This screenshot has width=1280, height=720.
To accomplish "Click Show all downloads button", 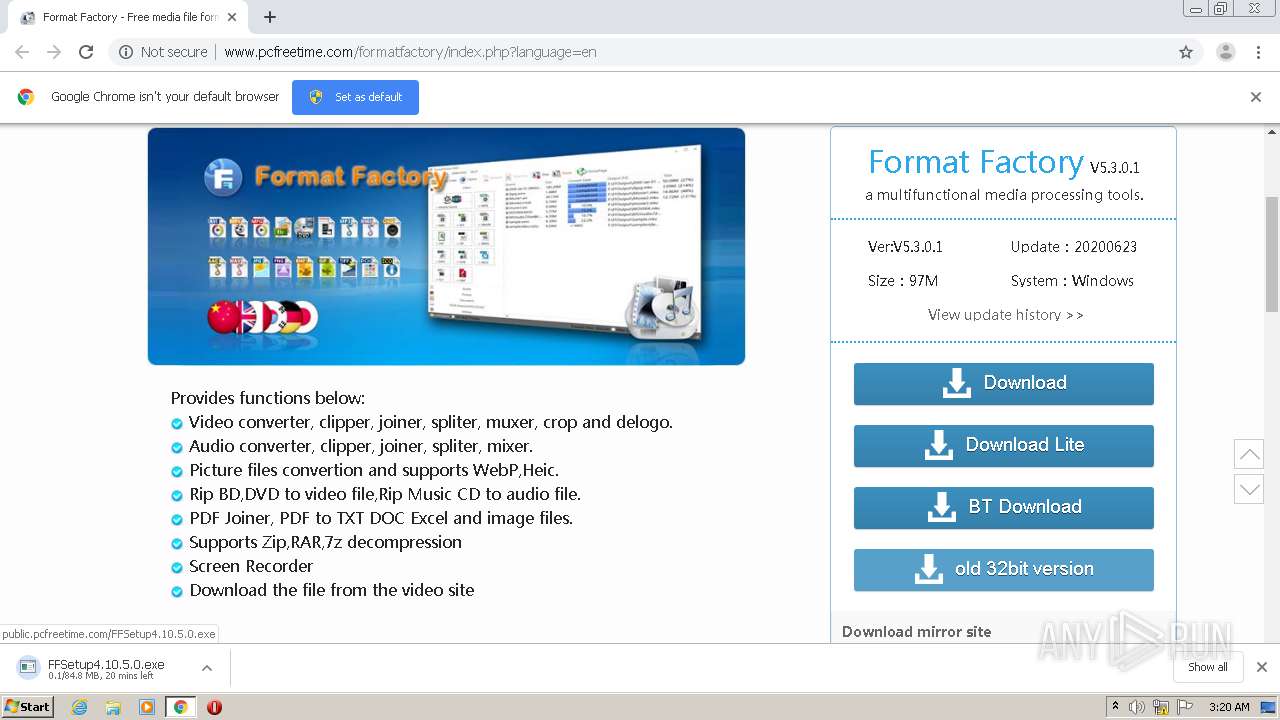I will [1207, 667].
